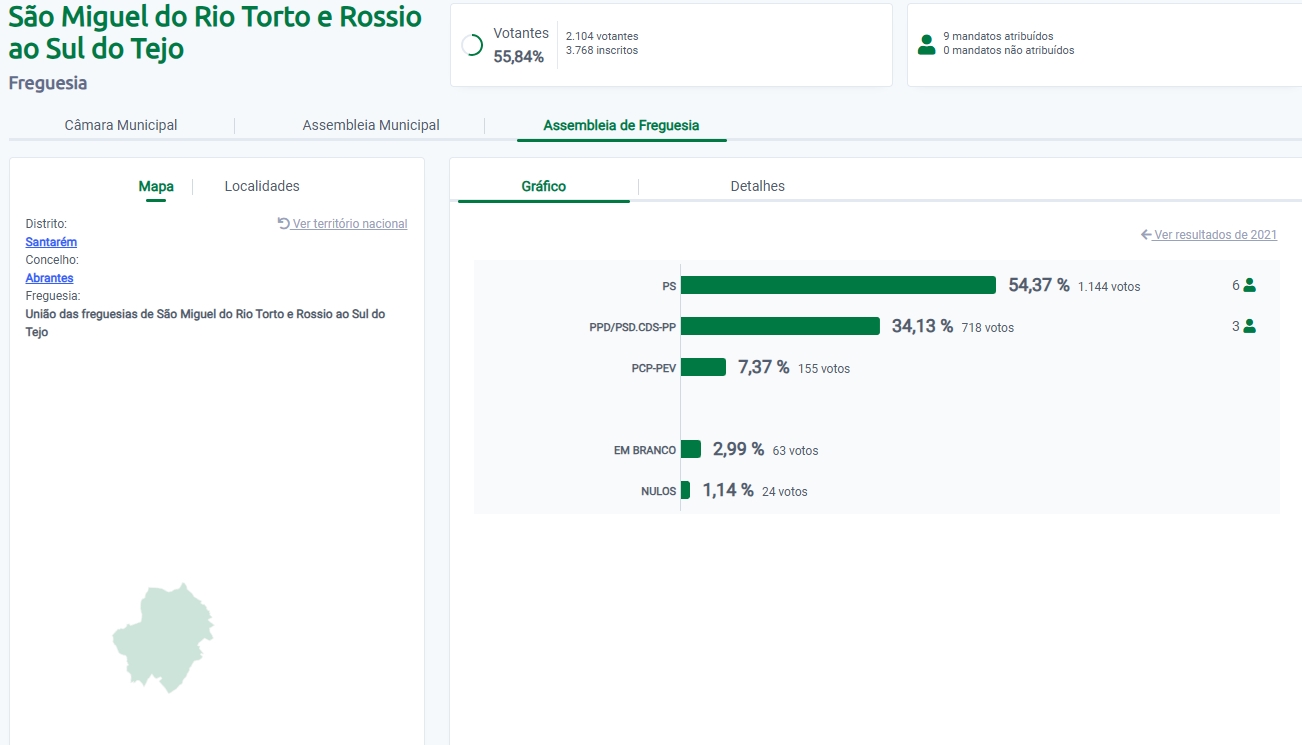Click the voter turnout circular progress icon

(473, 45)
